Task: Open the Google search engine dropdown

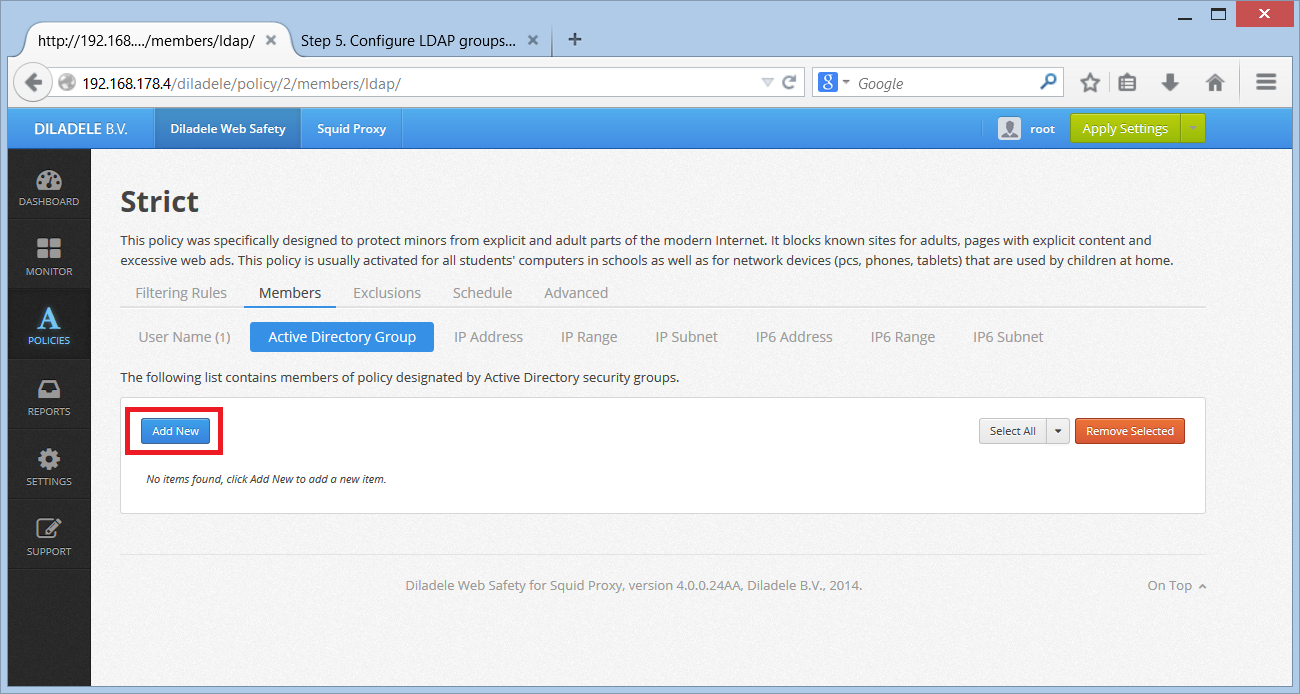Action: [834, 83]
